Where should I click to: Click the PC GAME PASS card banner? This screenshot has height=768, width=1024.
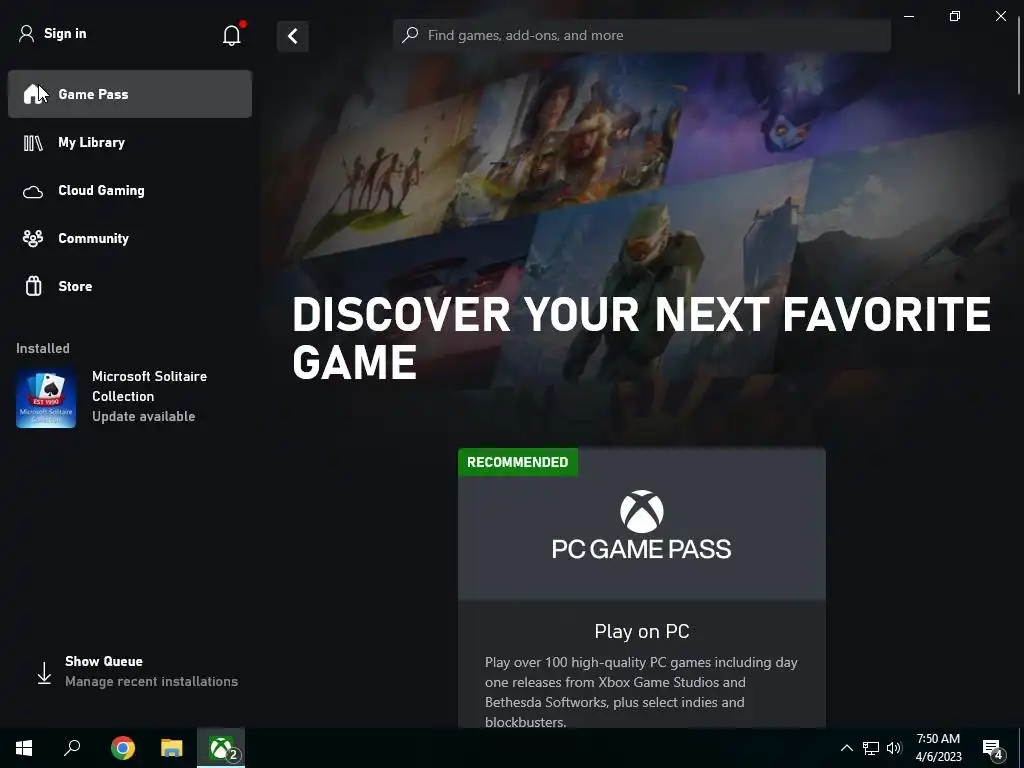pyautogui.click(x=642, y=524)
